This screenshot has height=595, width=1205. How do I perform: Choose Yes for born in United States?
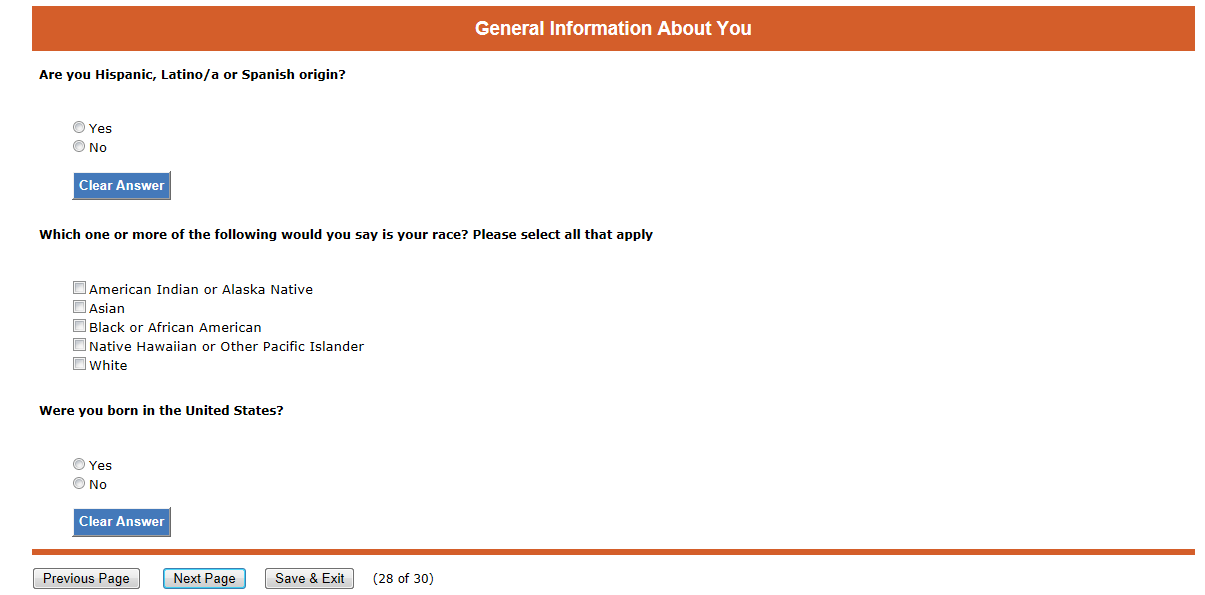[x=79, y=465]
